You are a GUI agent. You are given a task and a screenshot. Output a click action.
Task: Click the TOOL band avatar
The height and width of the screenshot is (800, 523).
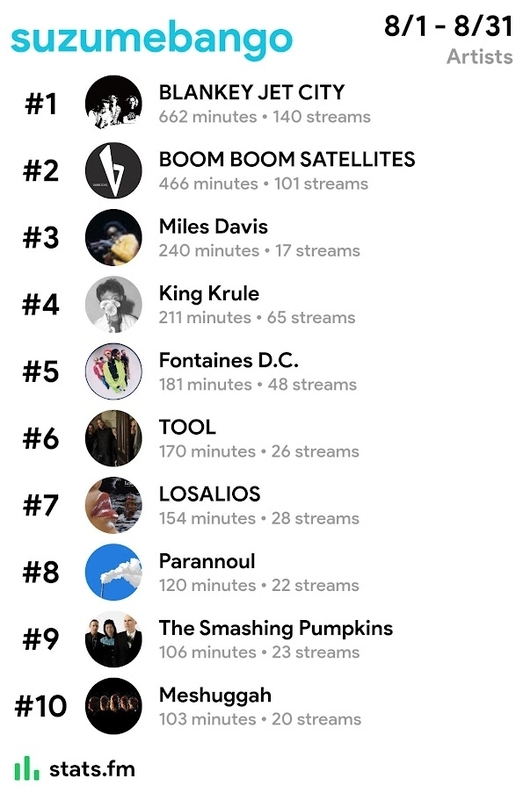coord(113,438)
